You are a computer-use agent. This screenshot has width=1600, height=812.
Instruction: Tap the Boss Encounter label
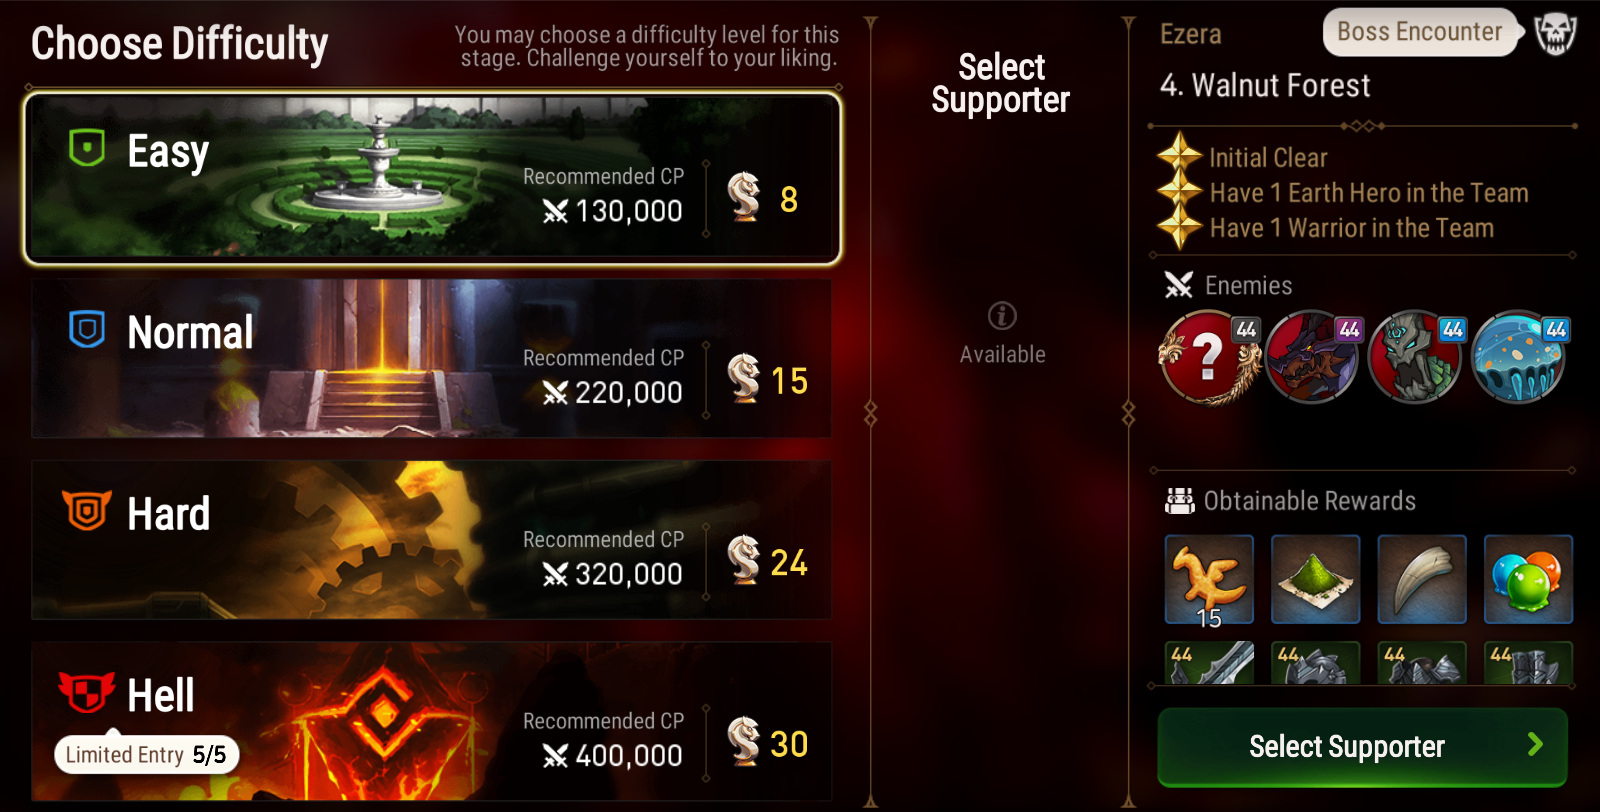[1419, 32]
